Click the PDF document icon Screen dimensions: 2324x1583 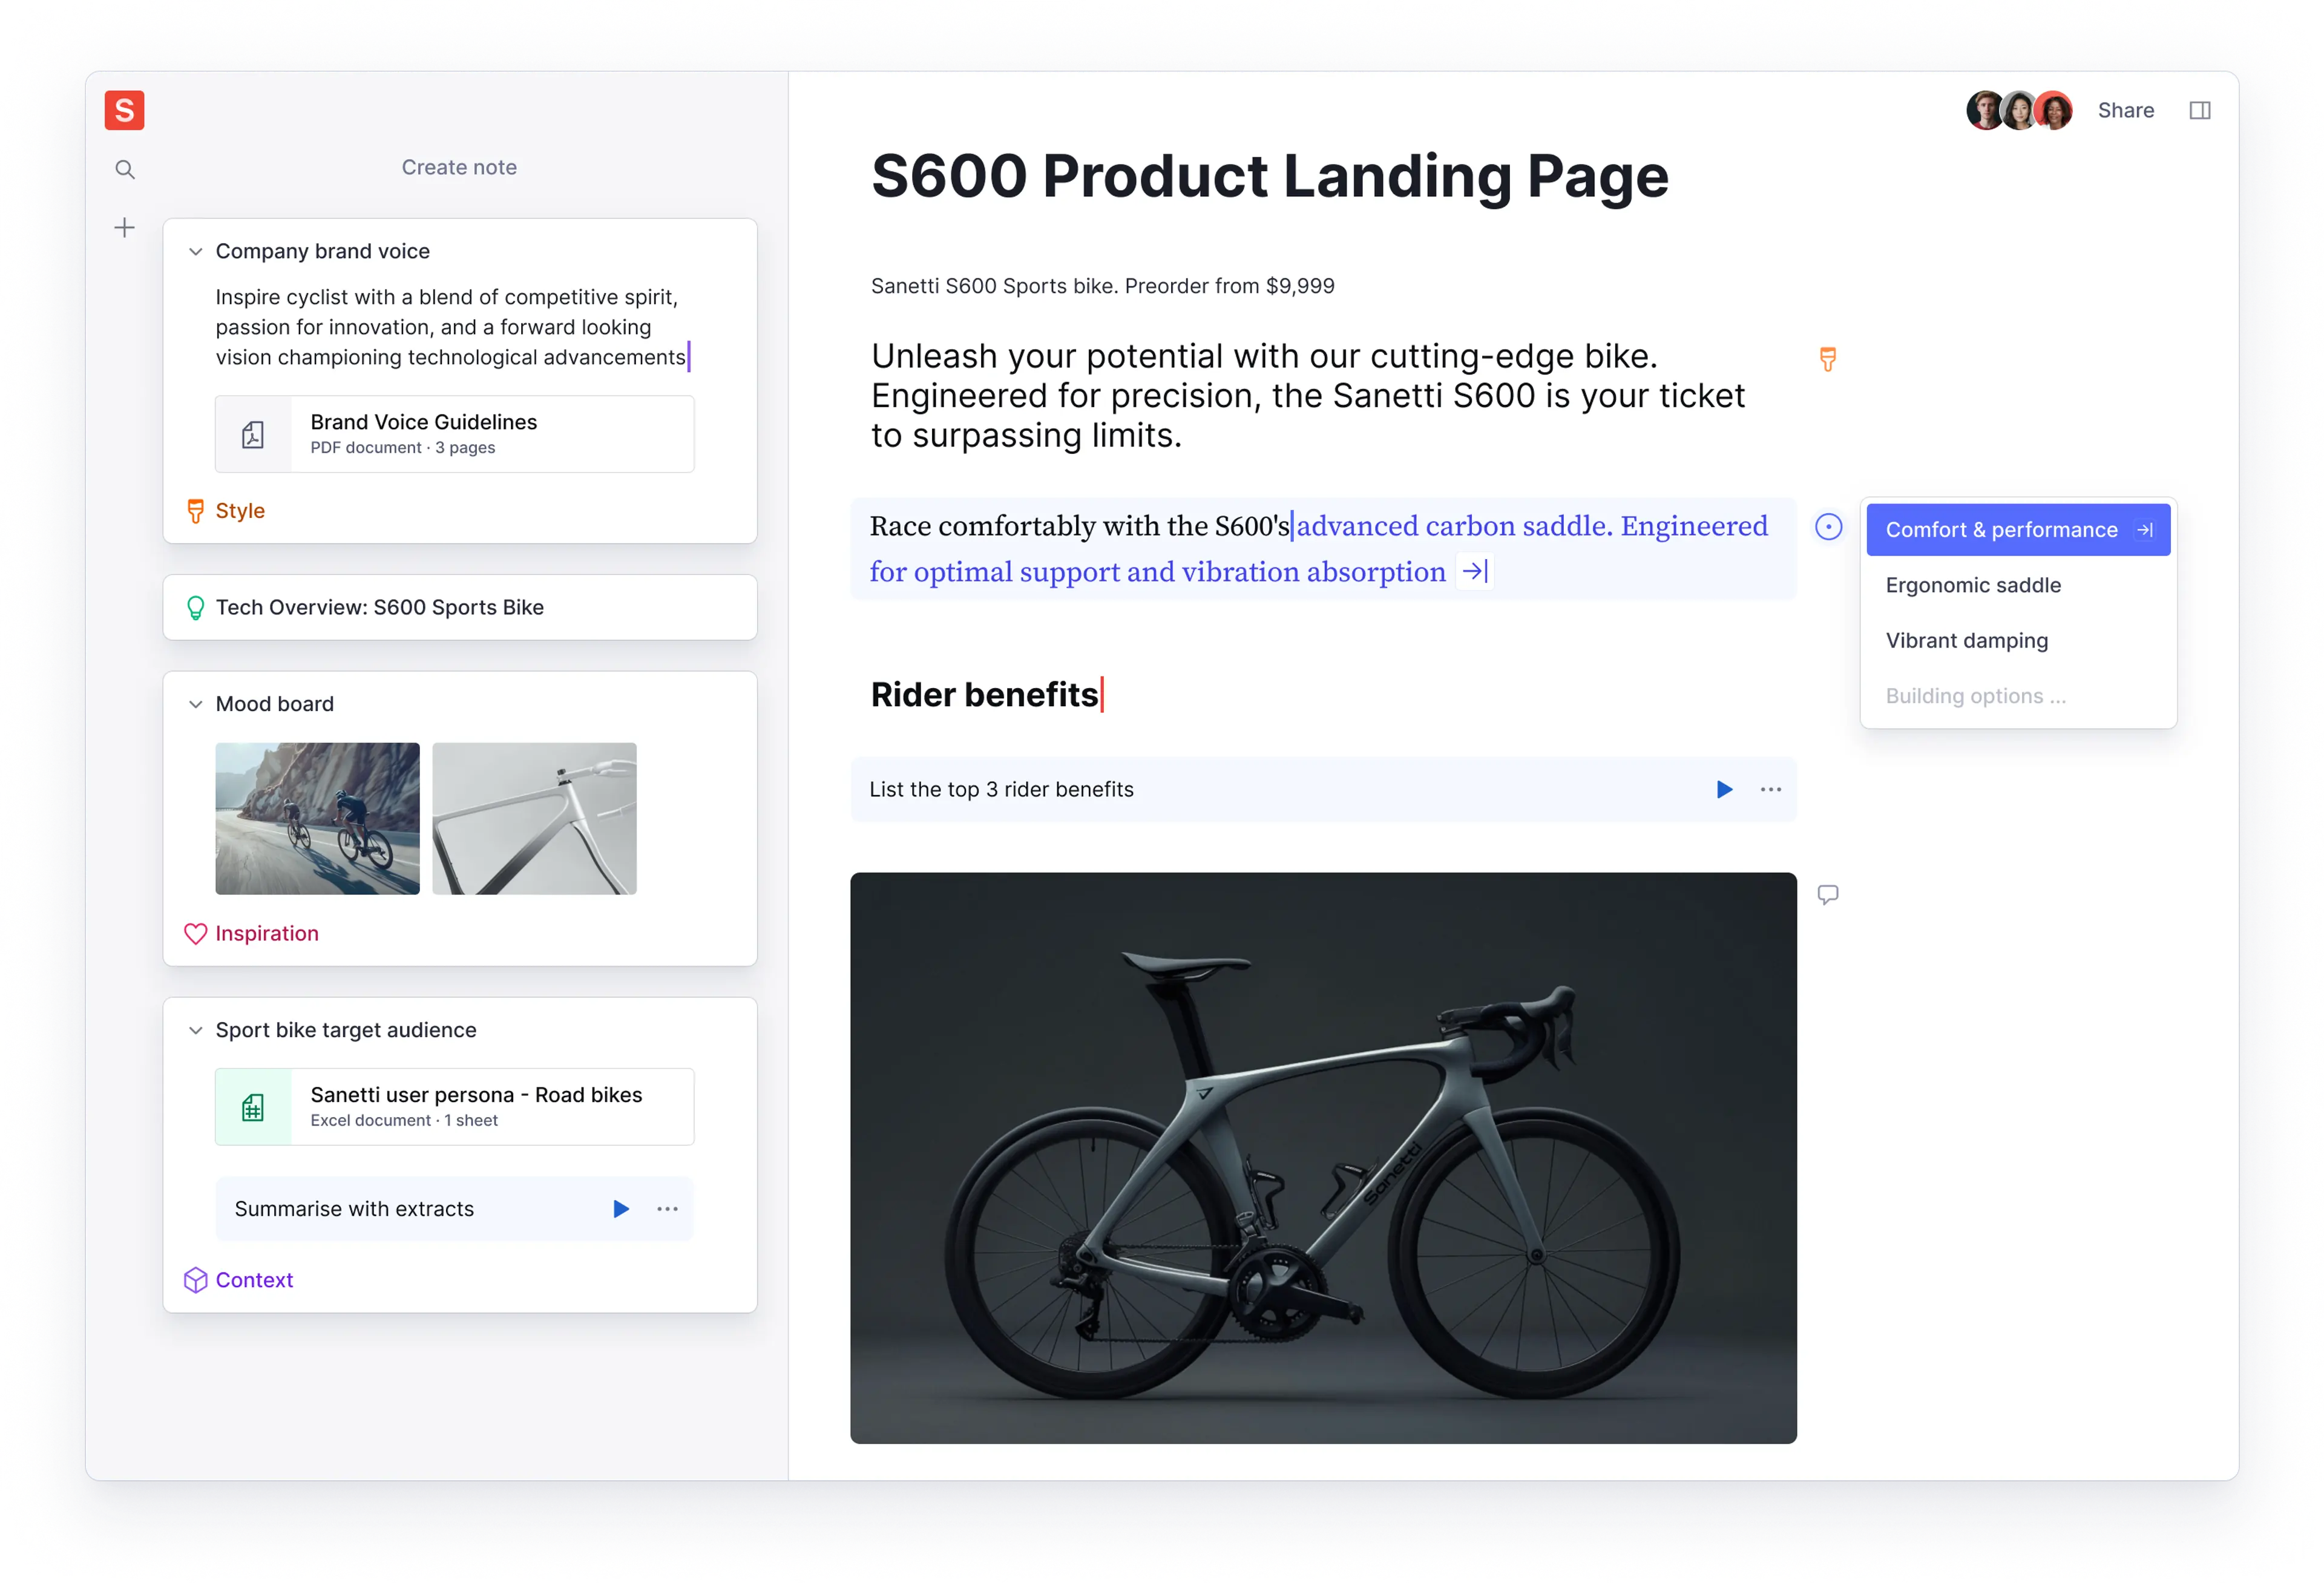click(253, 434)
